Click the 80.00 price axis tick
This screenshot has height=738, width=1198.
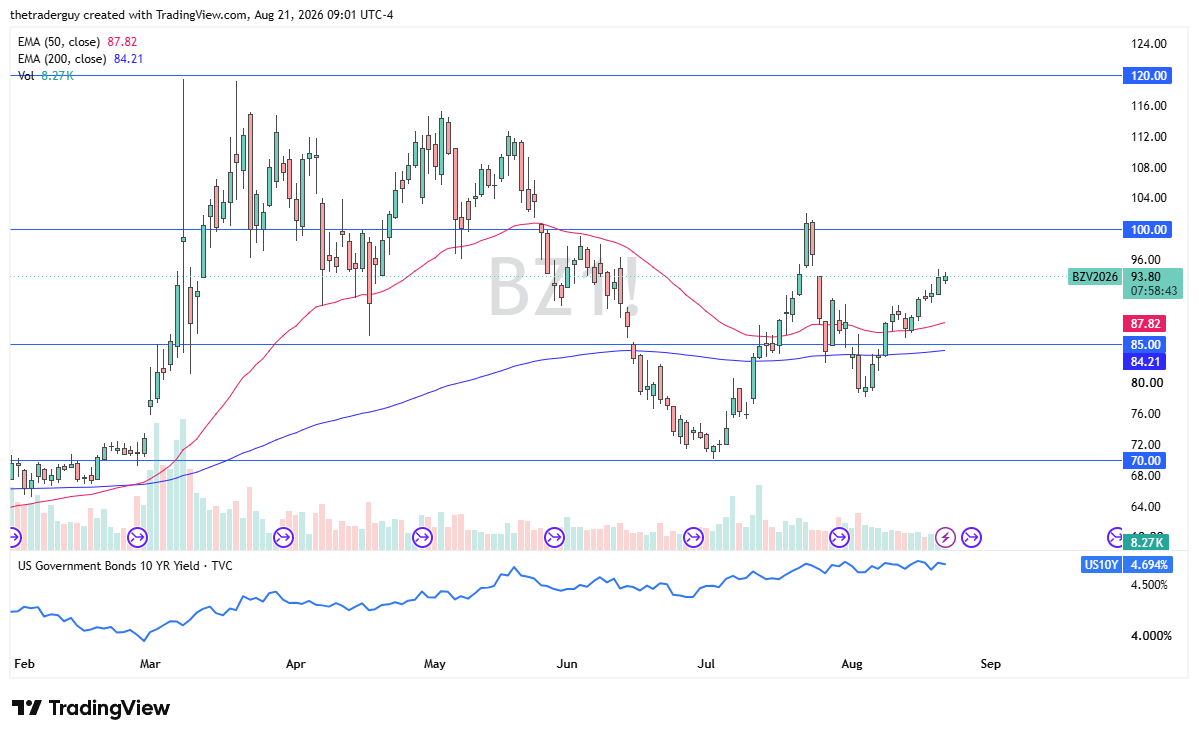1146,383
